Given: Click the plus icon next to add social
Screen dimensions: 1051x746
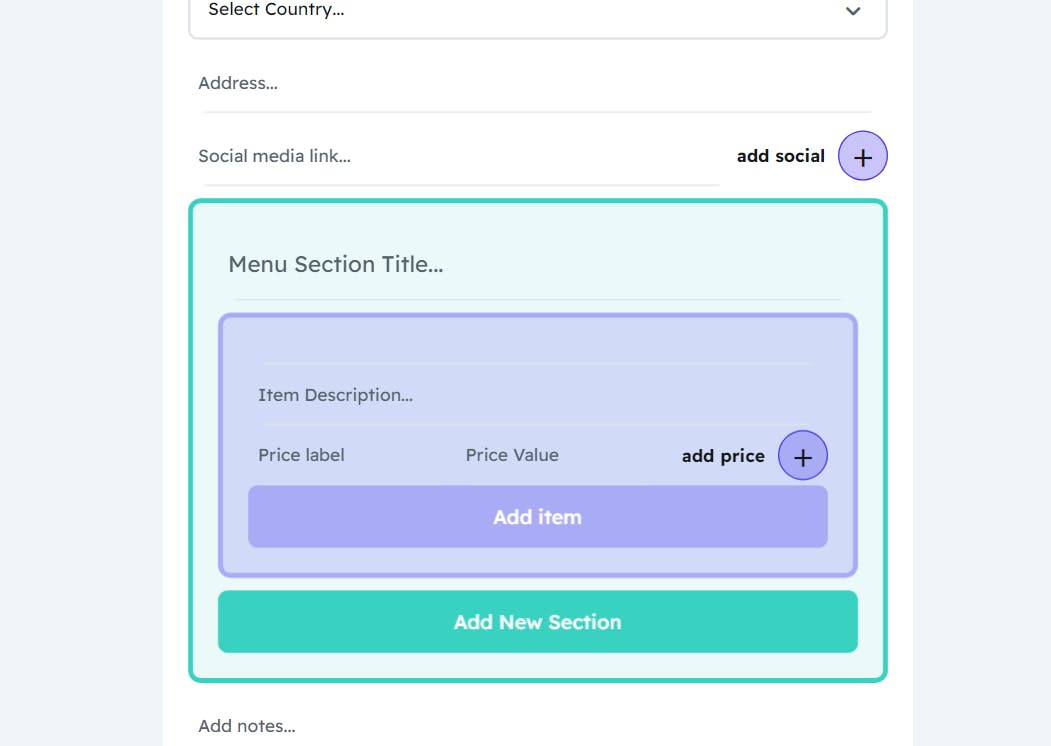Looking at the screenshot, I should (862, 156).
